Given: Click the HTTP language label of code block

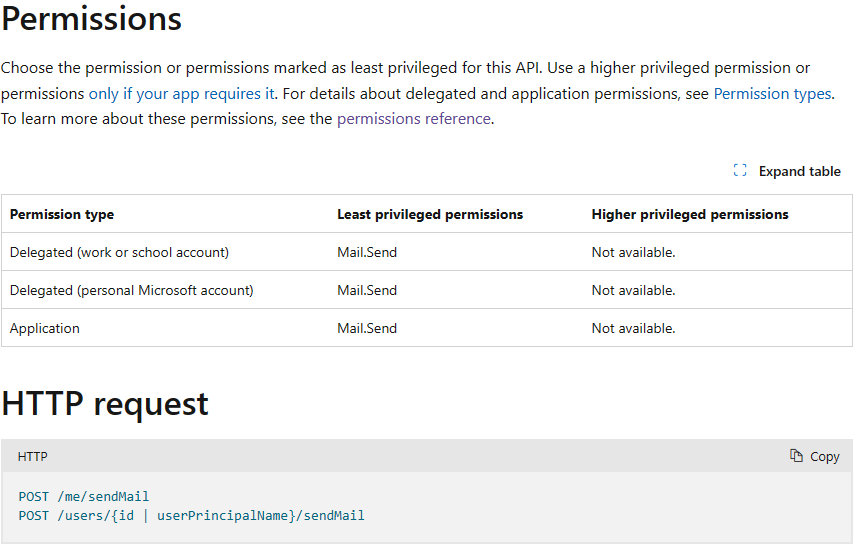Looking at the screenshot, I should coord(33,457).
